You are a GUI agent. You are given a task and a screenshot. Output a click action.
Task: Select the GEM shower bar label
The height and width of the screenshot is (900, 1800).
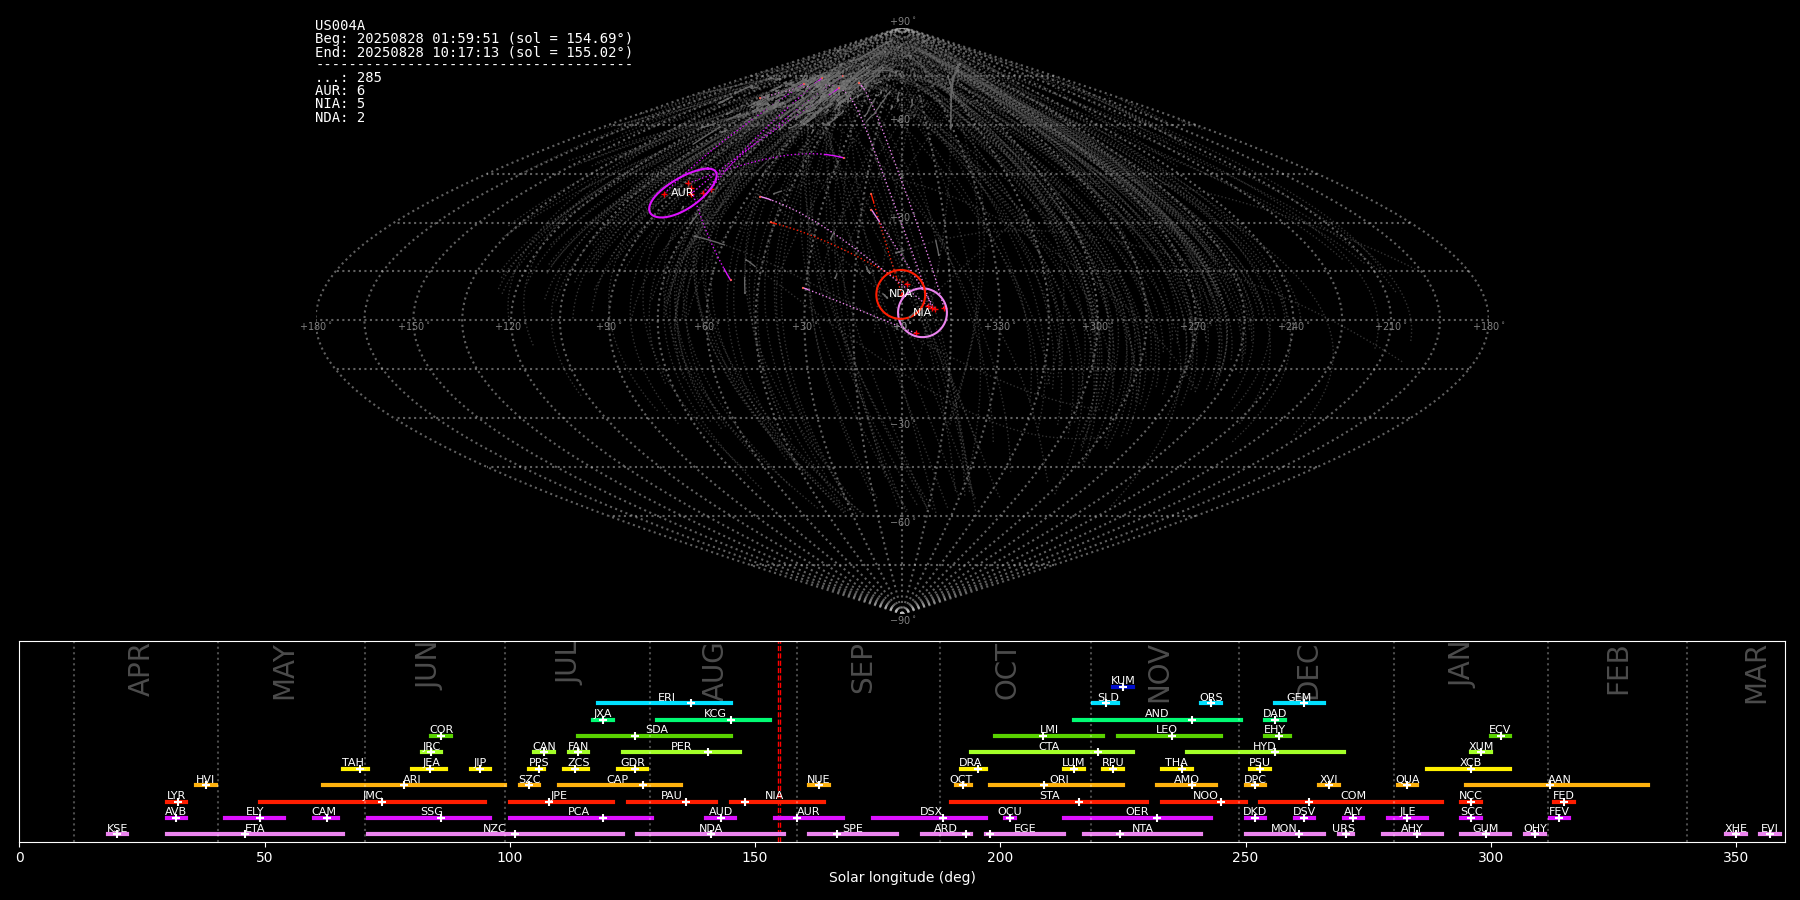click(1299, 698)
